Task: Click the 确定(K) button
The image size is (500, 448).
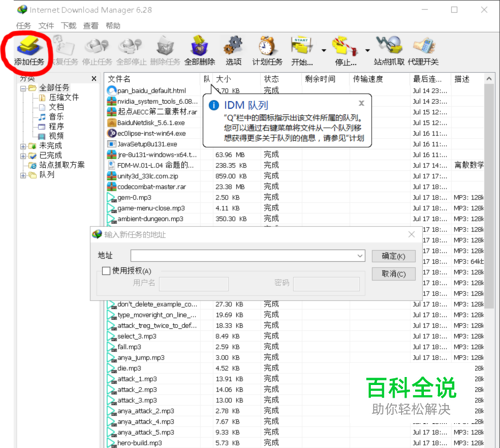Action: point(394,256)
